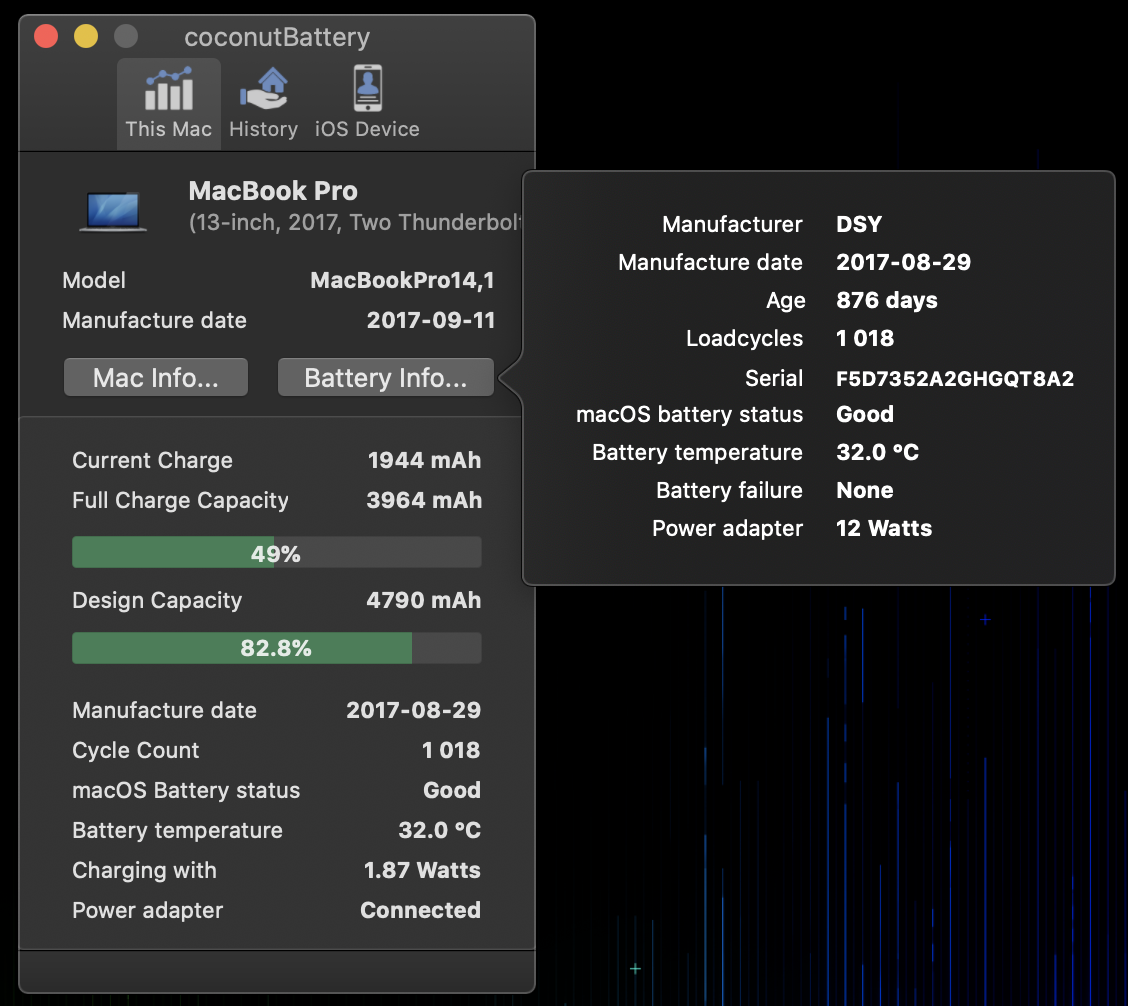Image resolution: width=1128 pixels, height=1006 pixels.
Task: Select the '1944 mAh' current charge value
Action: click(x=424, y=460)
